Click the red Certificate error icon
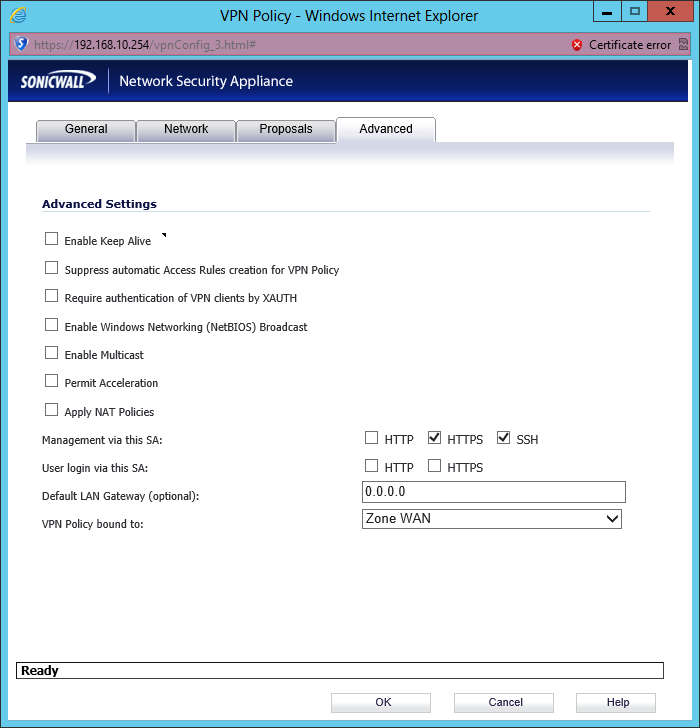 point(576,45)
